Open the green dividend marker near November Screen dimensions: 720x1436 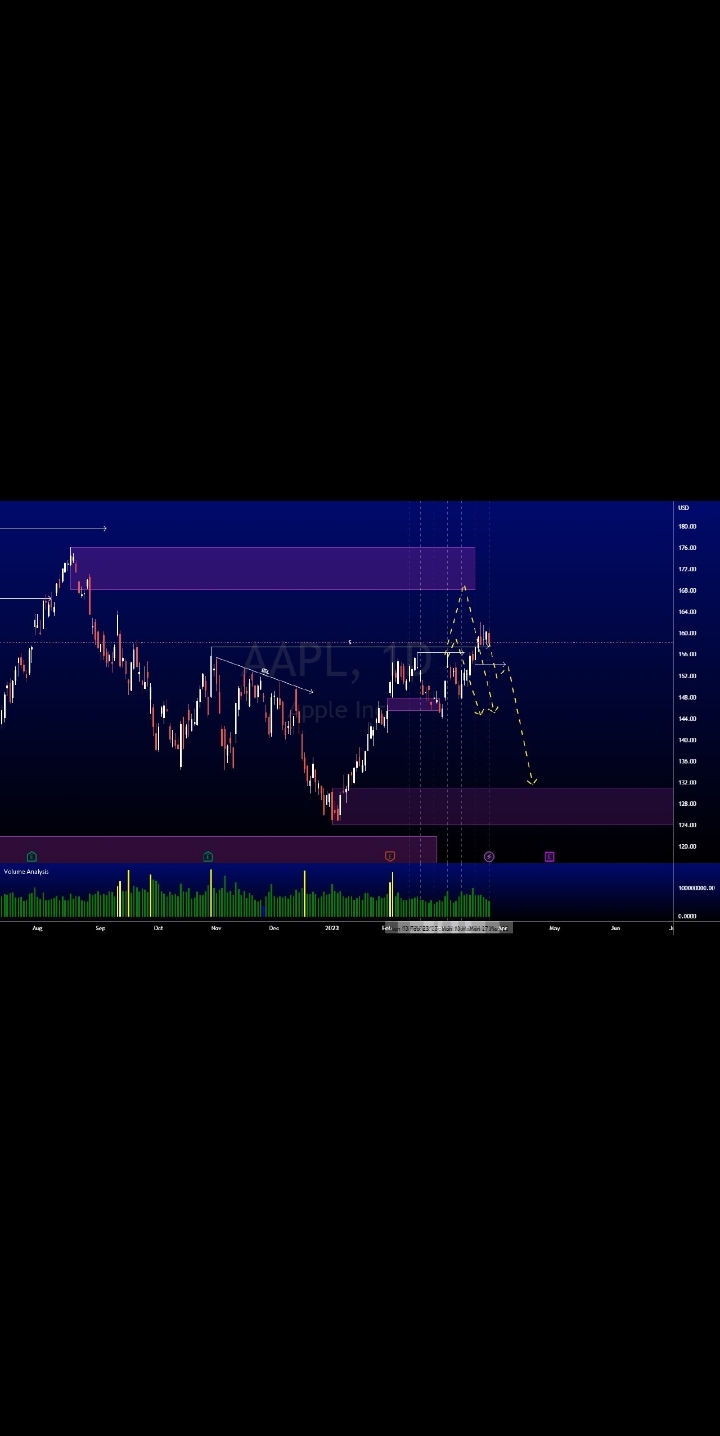click(x=208, y=856)
